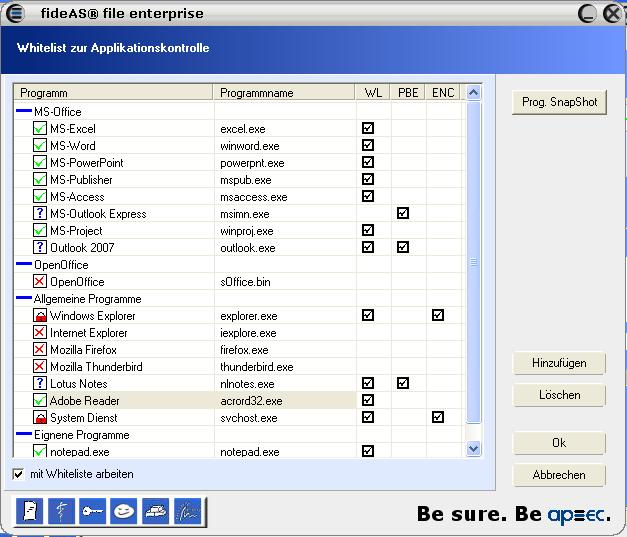Click red lock icon for System Dienst
627x537 pixels.
pos(40,417)
